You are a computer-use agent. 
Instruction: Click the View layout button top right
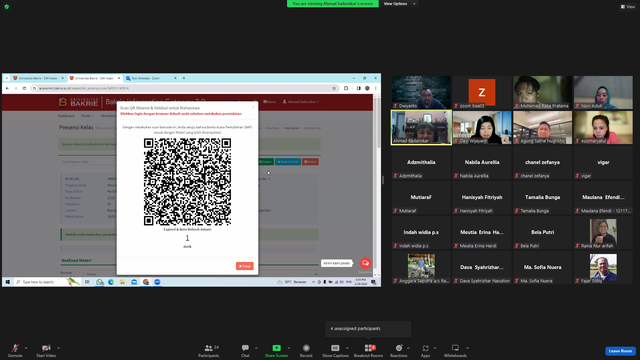click(x=628, y=7)
